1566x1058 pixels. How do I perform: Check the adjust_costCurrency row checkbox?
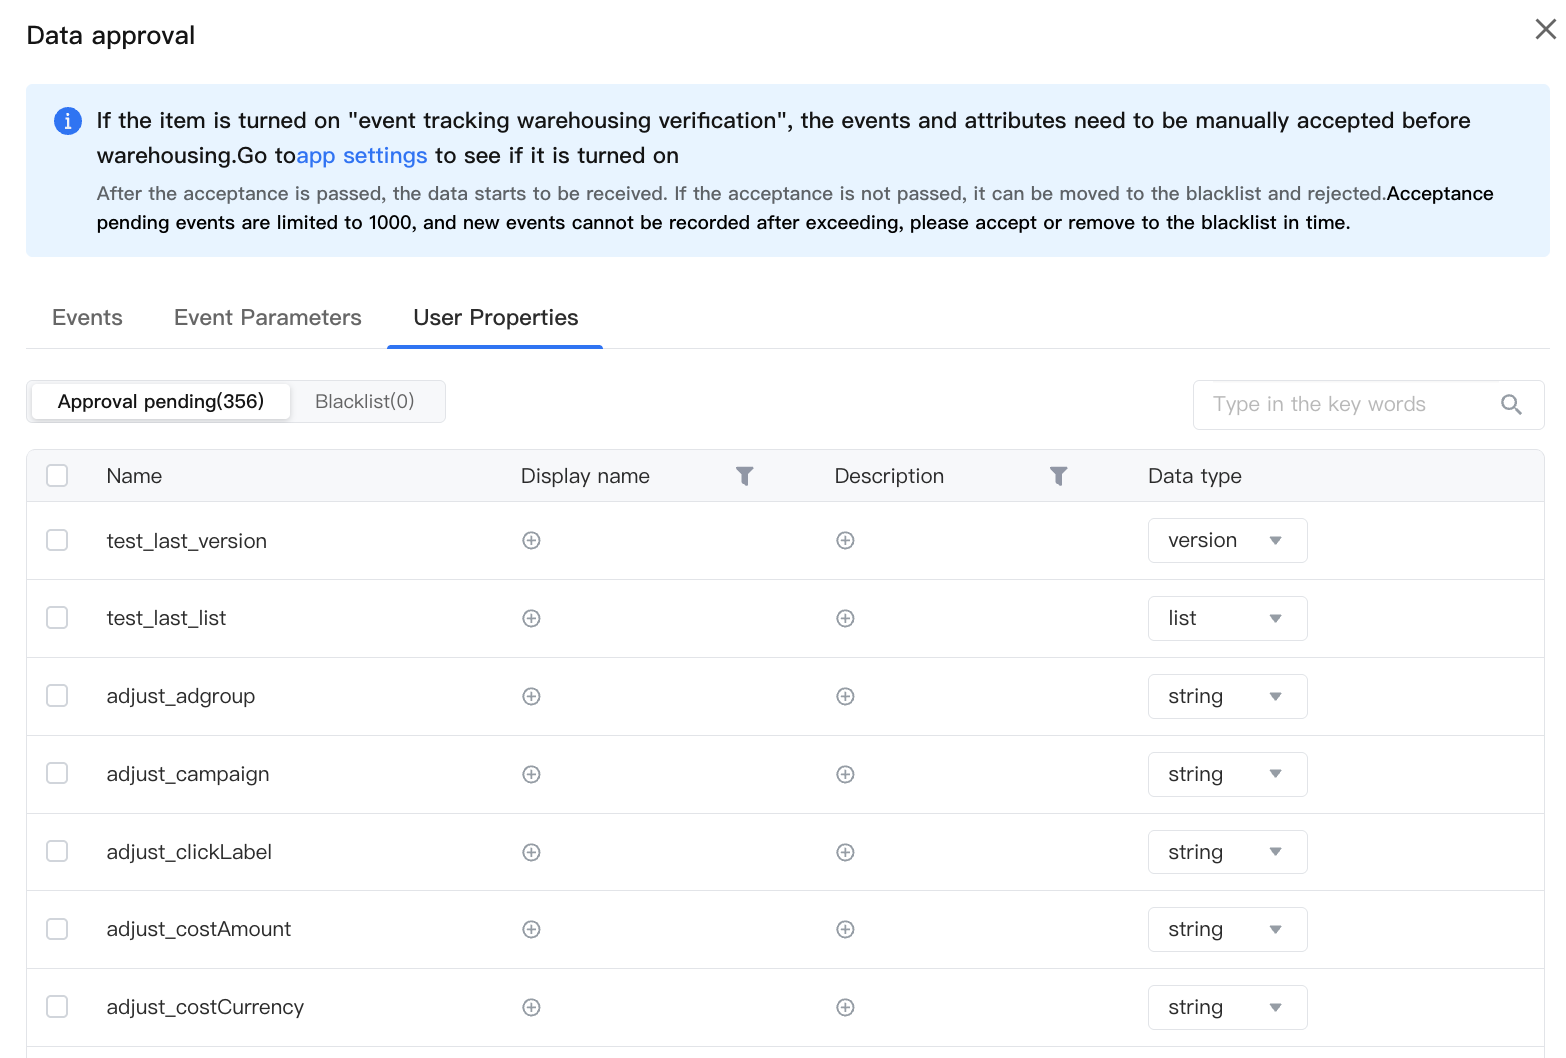point(57,1006)
